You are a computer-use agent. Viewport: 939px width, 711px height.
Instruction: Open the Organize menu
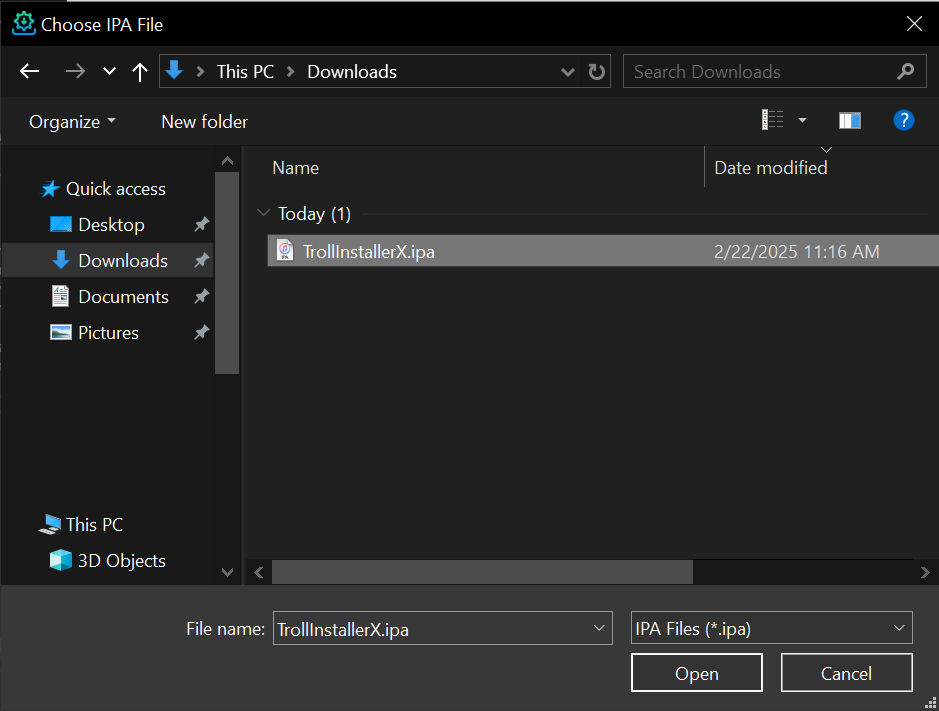coord(72,122)
